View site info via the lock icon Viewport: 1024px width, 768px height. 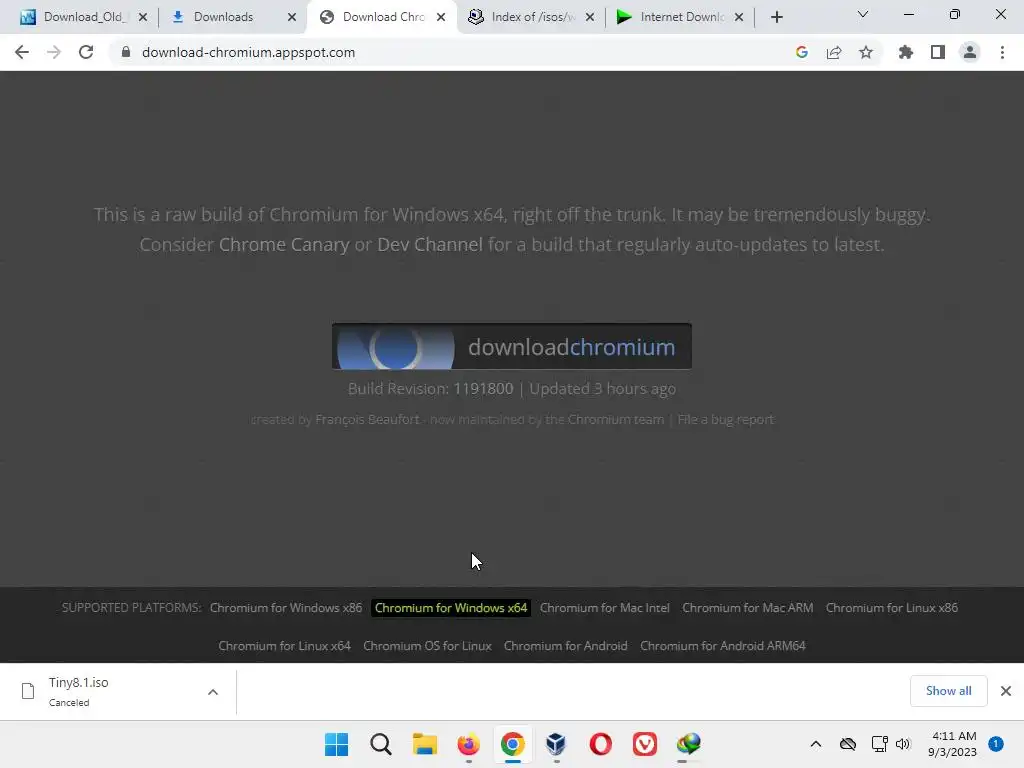coord(126,52)
